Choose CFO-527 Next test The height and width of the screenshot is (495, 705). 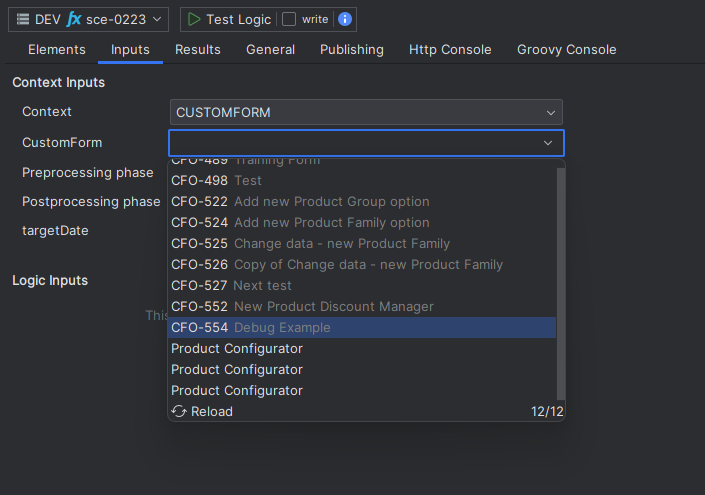pos(362,285)
